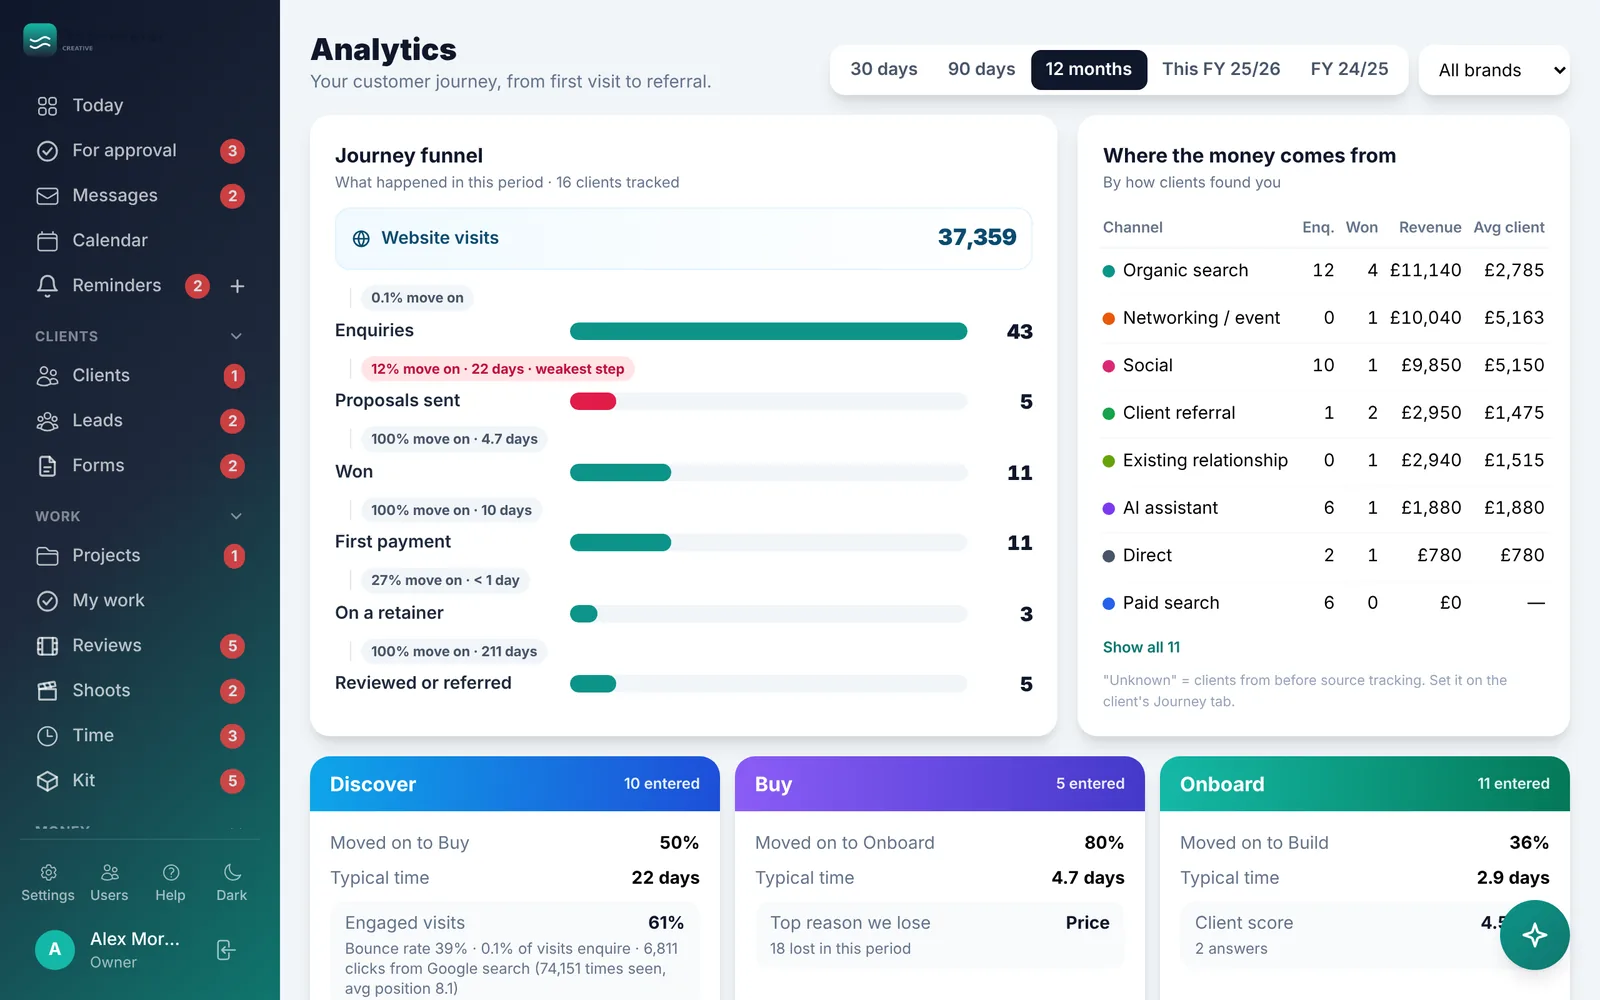The image size is (1600, 1000).
Task: Click the Reviews badge showing 5
Action: [x=232, y=646]
